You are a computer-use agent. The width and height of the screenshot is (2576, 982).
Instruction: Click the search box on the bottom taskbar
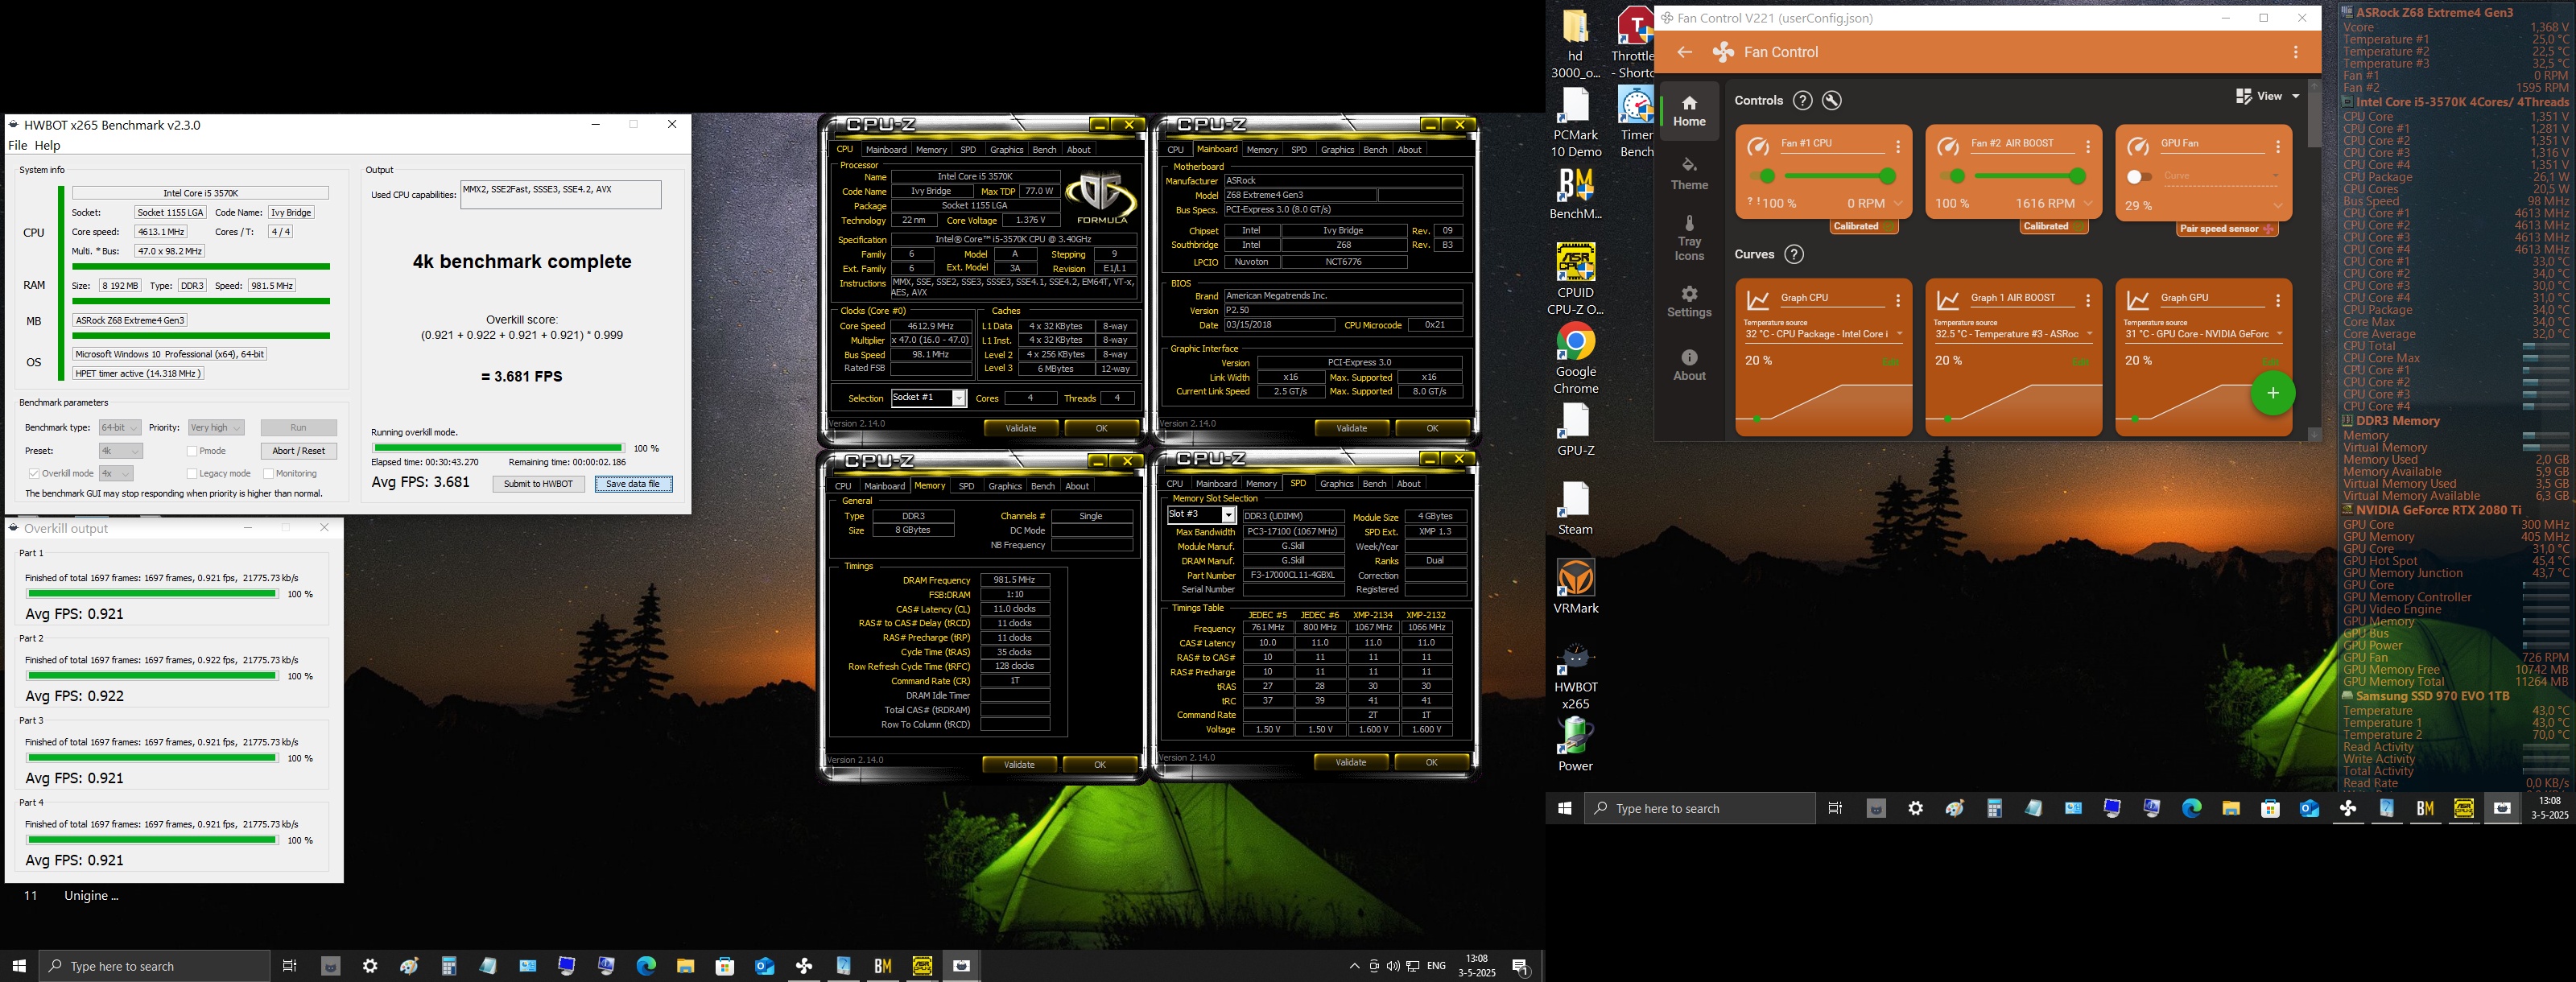click(x=154, y=966)
